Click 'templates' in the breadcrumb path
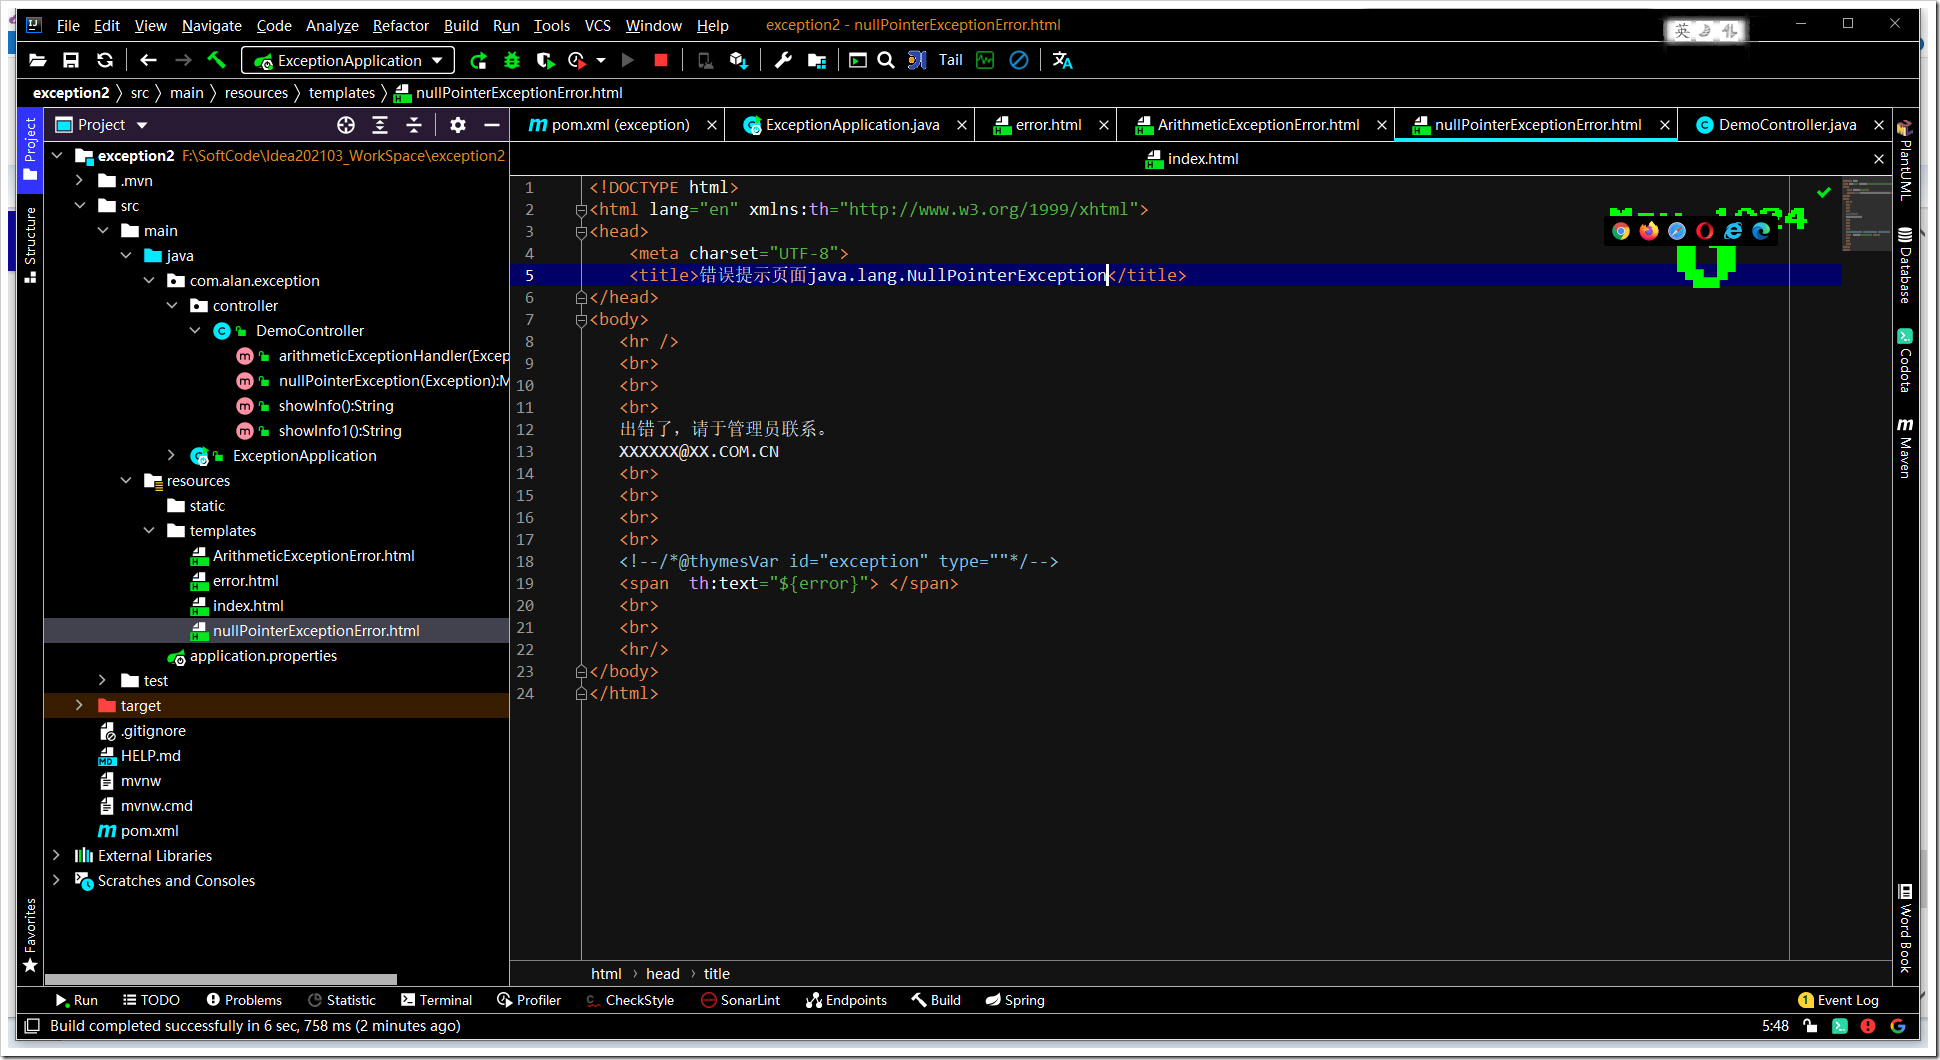 click(x=341, y=93)
